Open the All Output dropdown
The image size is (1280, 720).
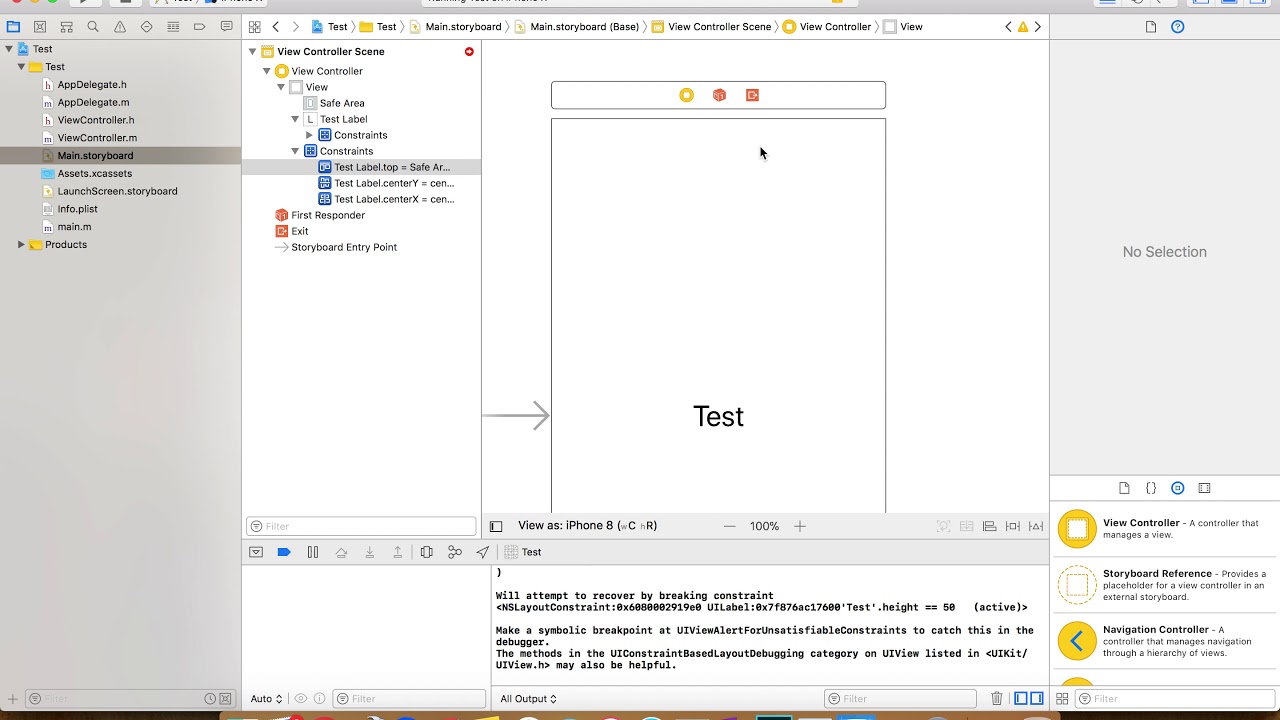coord(529,699)
